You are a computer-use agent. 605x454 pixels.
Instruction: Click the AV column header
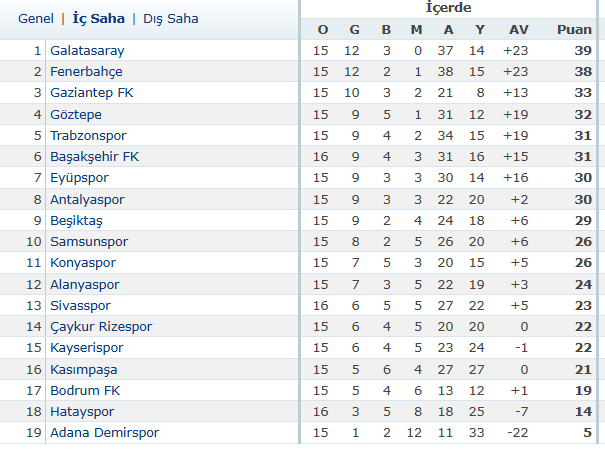tap(519, 30)
